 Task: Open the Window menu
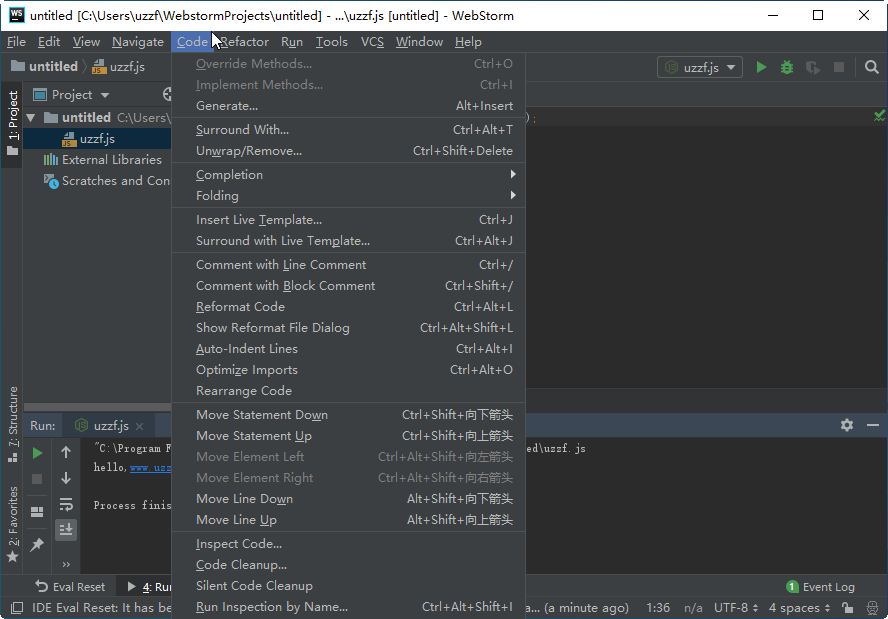point(419,42)
